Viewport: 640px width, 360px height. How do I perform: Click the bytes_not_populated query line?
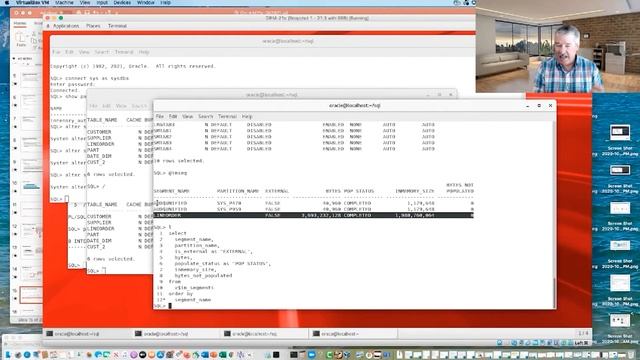(x=203, y=276)
